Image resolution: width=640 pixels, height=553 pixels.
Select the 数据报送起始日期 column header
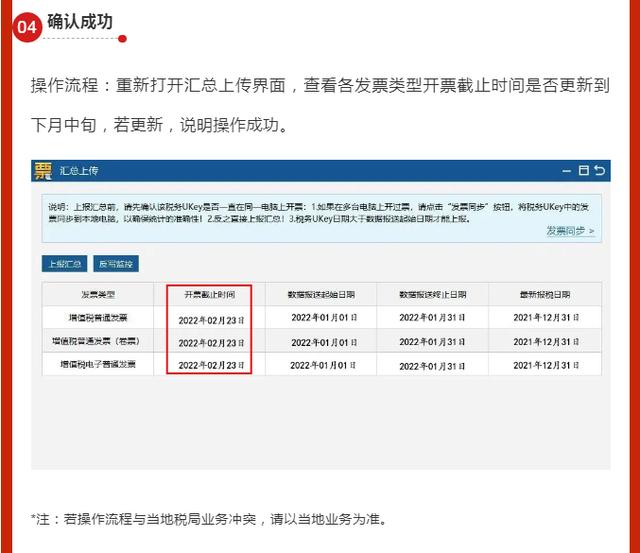click(x=321, y=294)
